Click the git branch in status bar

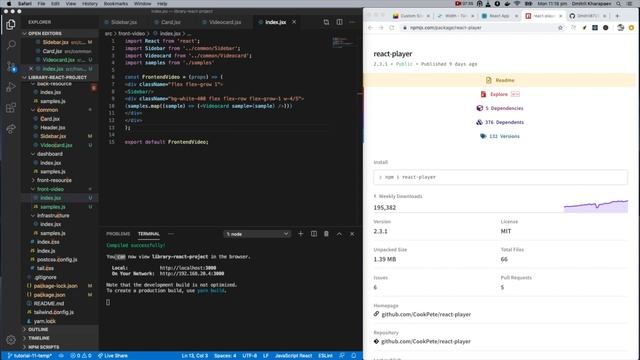pyautogui.click(x=29, y=356)
